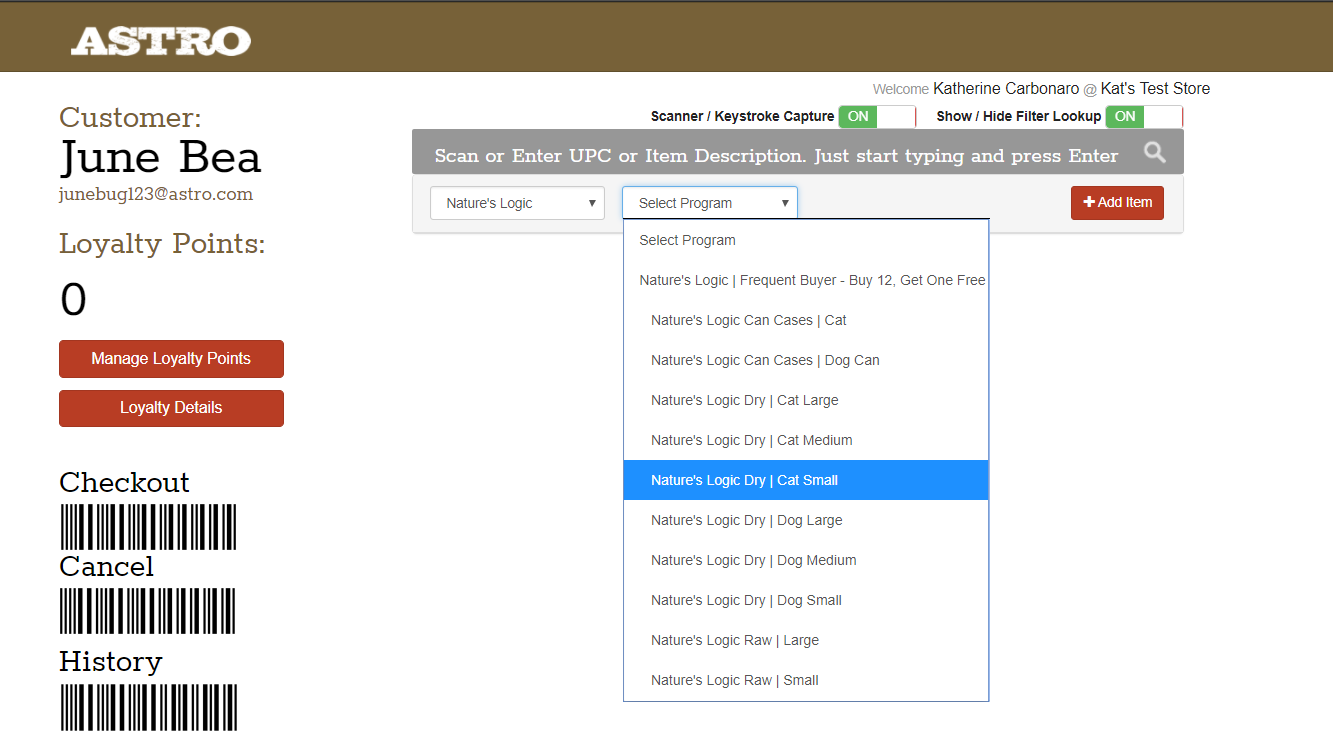Click the Katherine Carbonaro user name
The width and height of the screenshot is (1333, 750).
[1006, 89]
